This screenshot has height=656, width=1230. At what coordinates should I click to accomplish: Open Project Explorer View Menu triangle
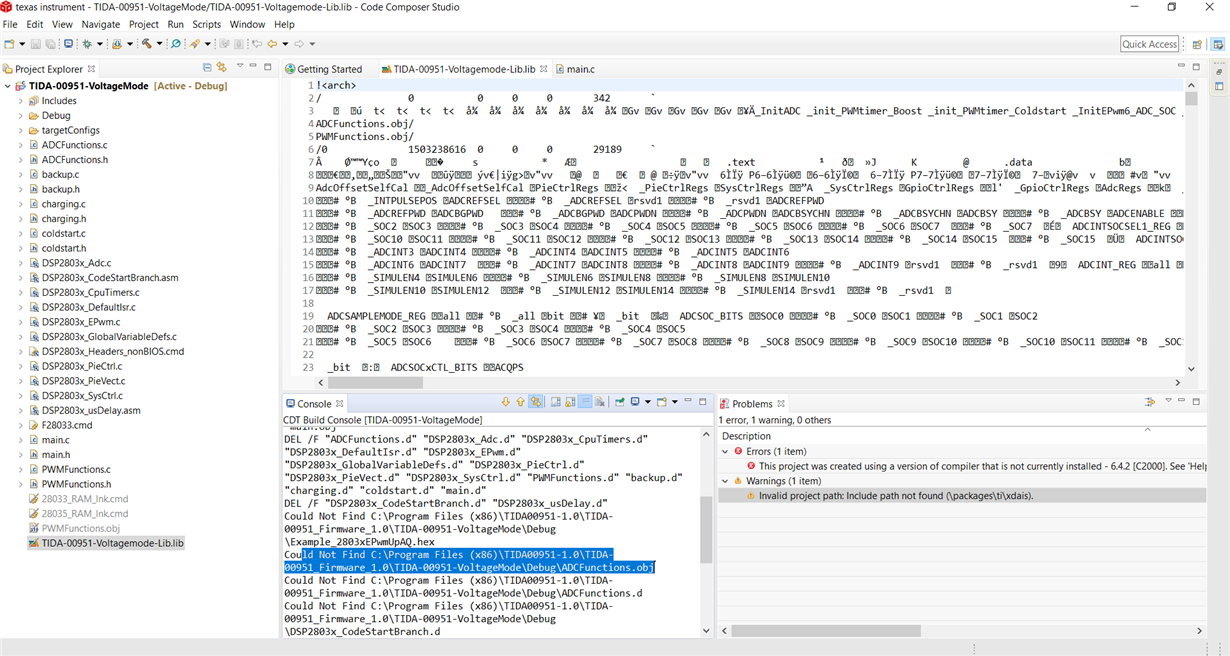pyautogui.click(x=240, y=67)
